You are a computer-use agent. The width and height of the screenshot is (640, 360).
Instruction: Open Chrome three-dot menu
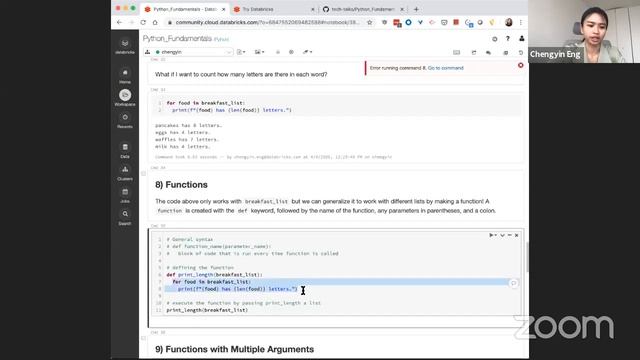coord(521,22)
